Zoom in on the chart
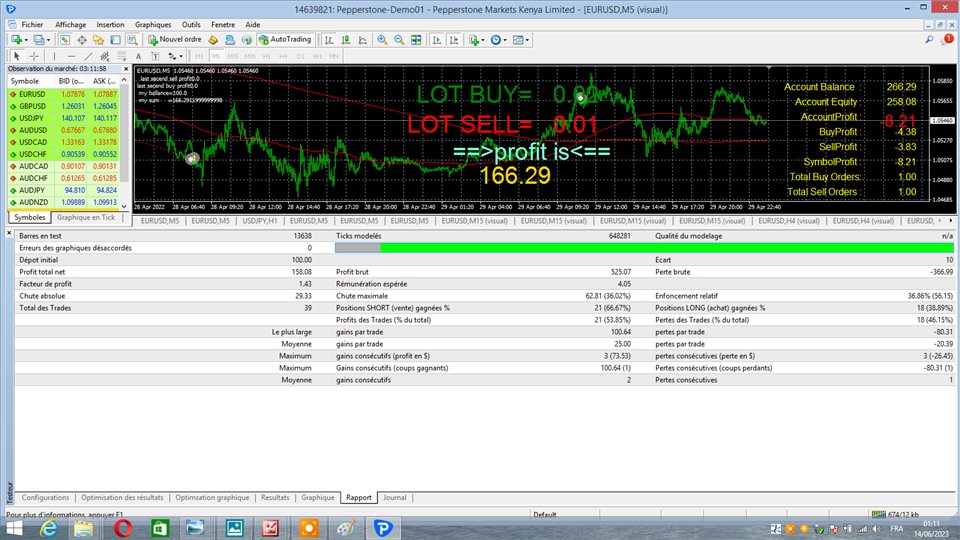 (382, 40)
